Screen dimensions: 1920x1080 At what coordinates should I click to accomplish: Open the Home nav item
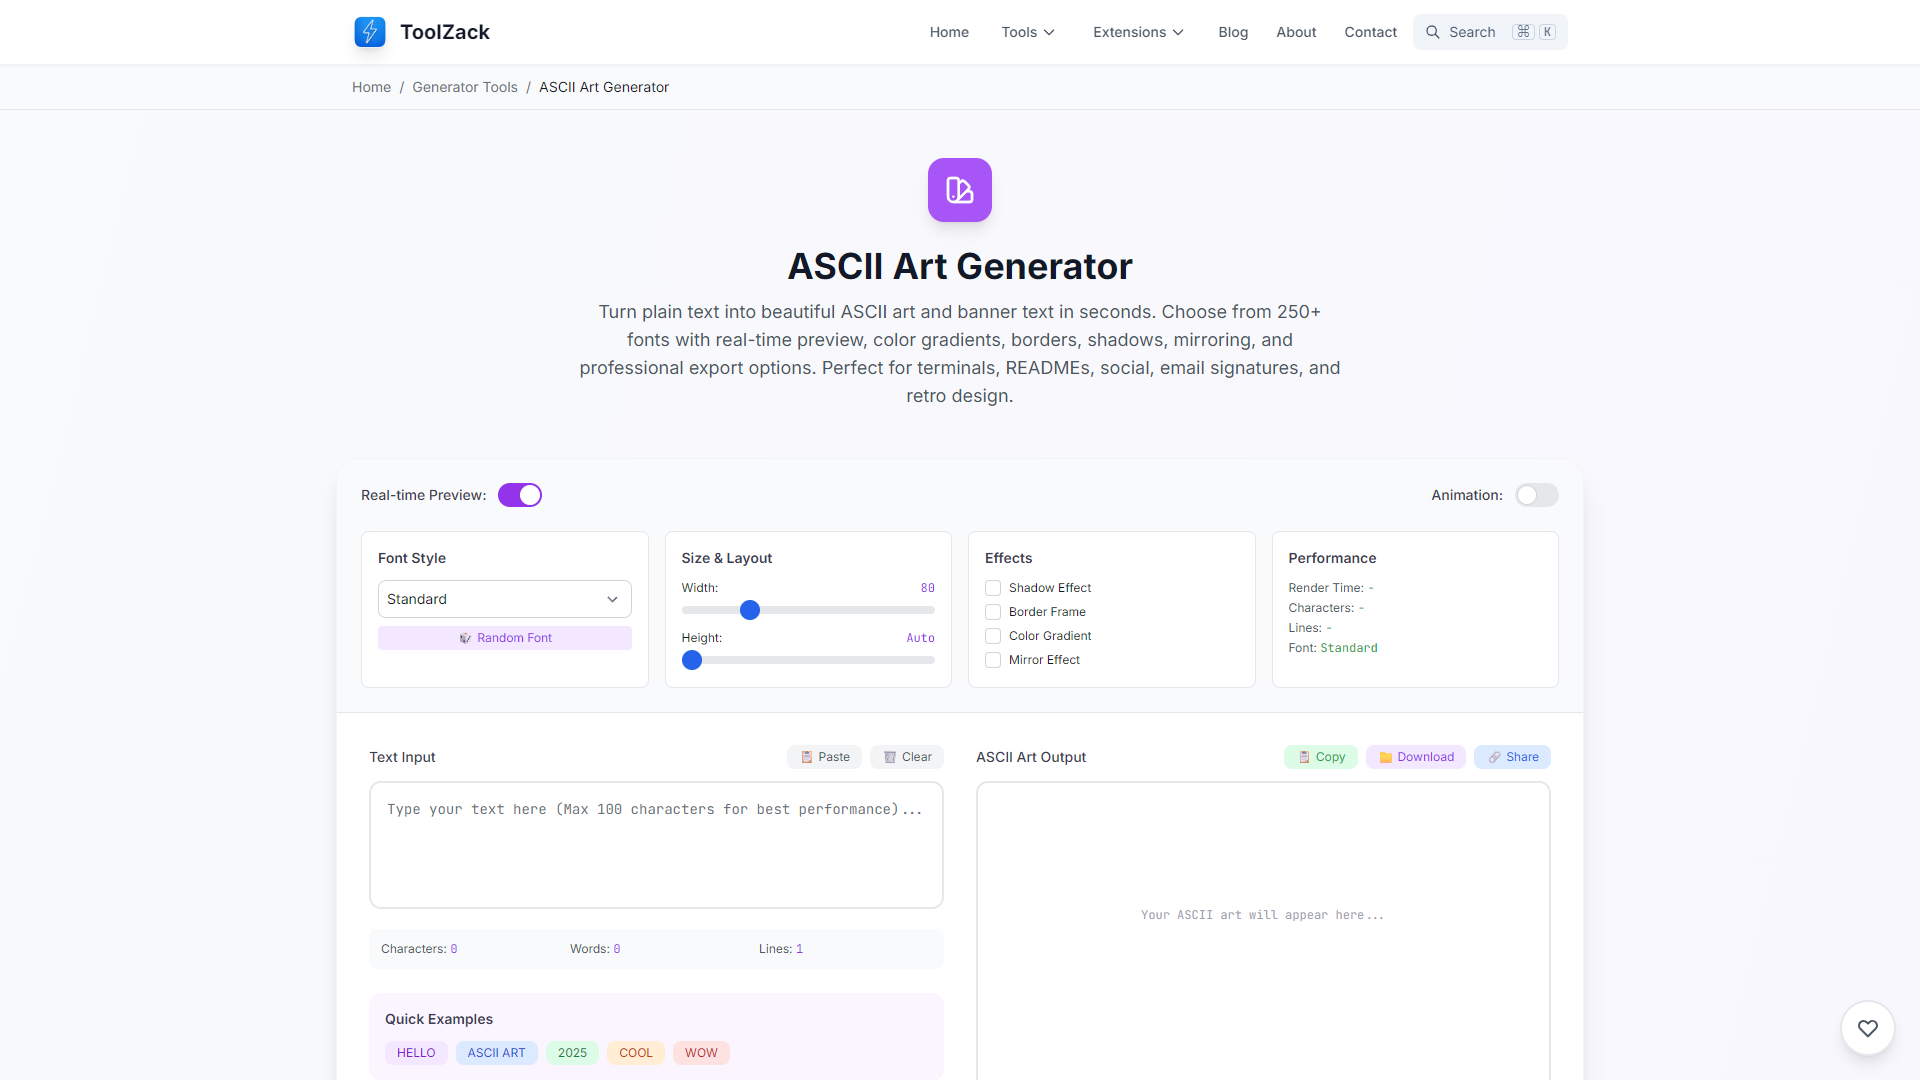click(x=949, y=32)
